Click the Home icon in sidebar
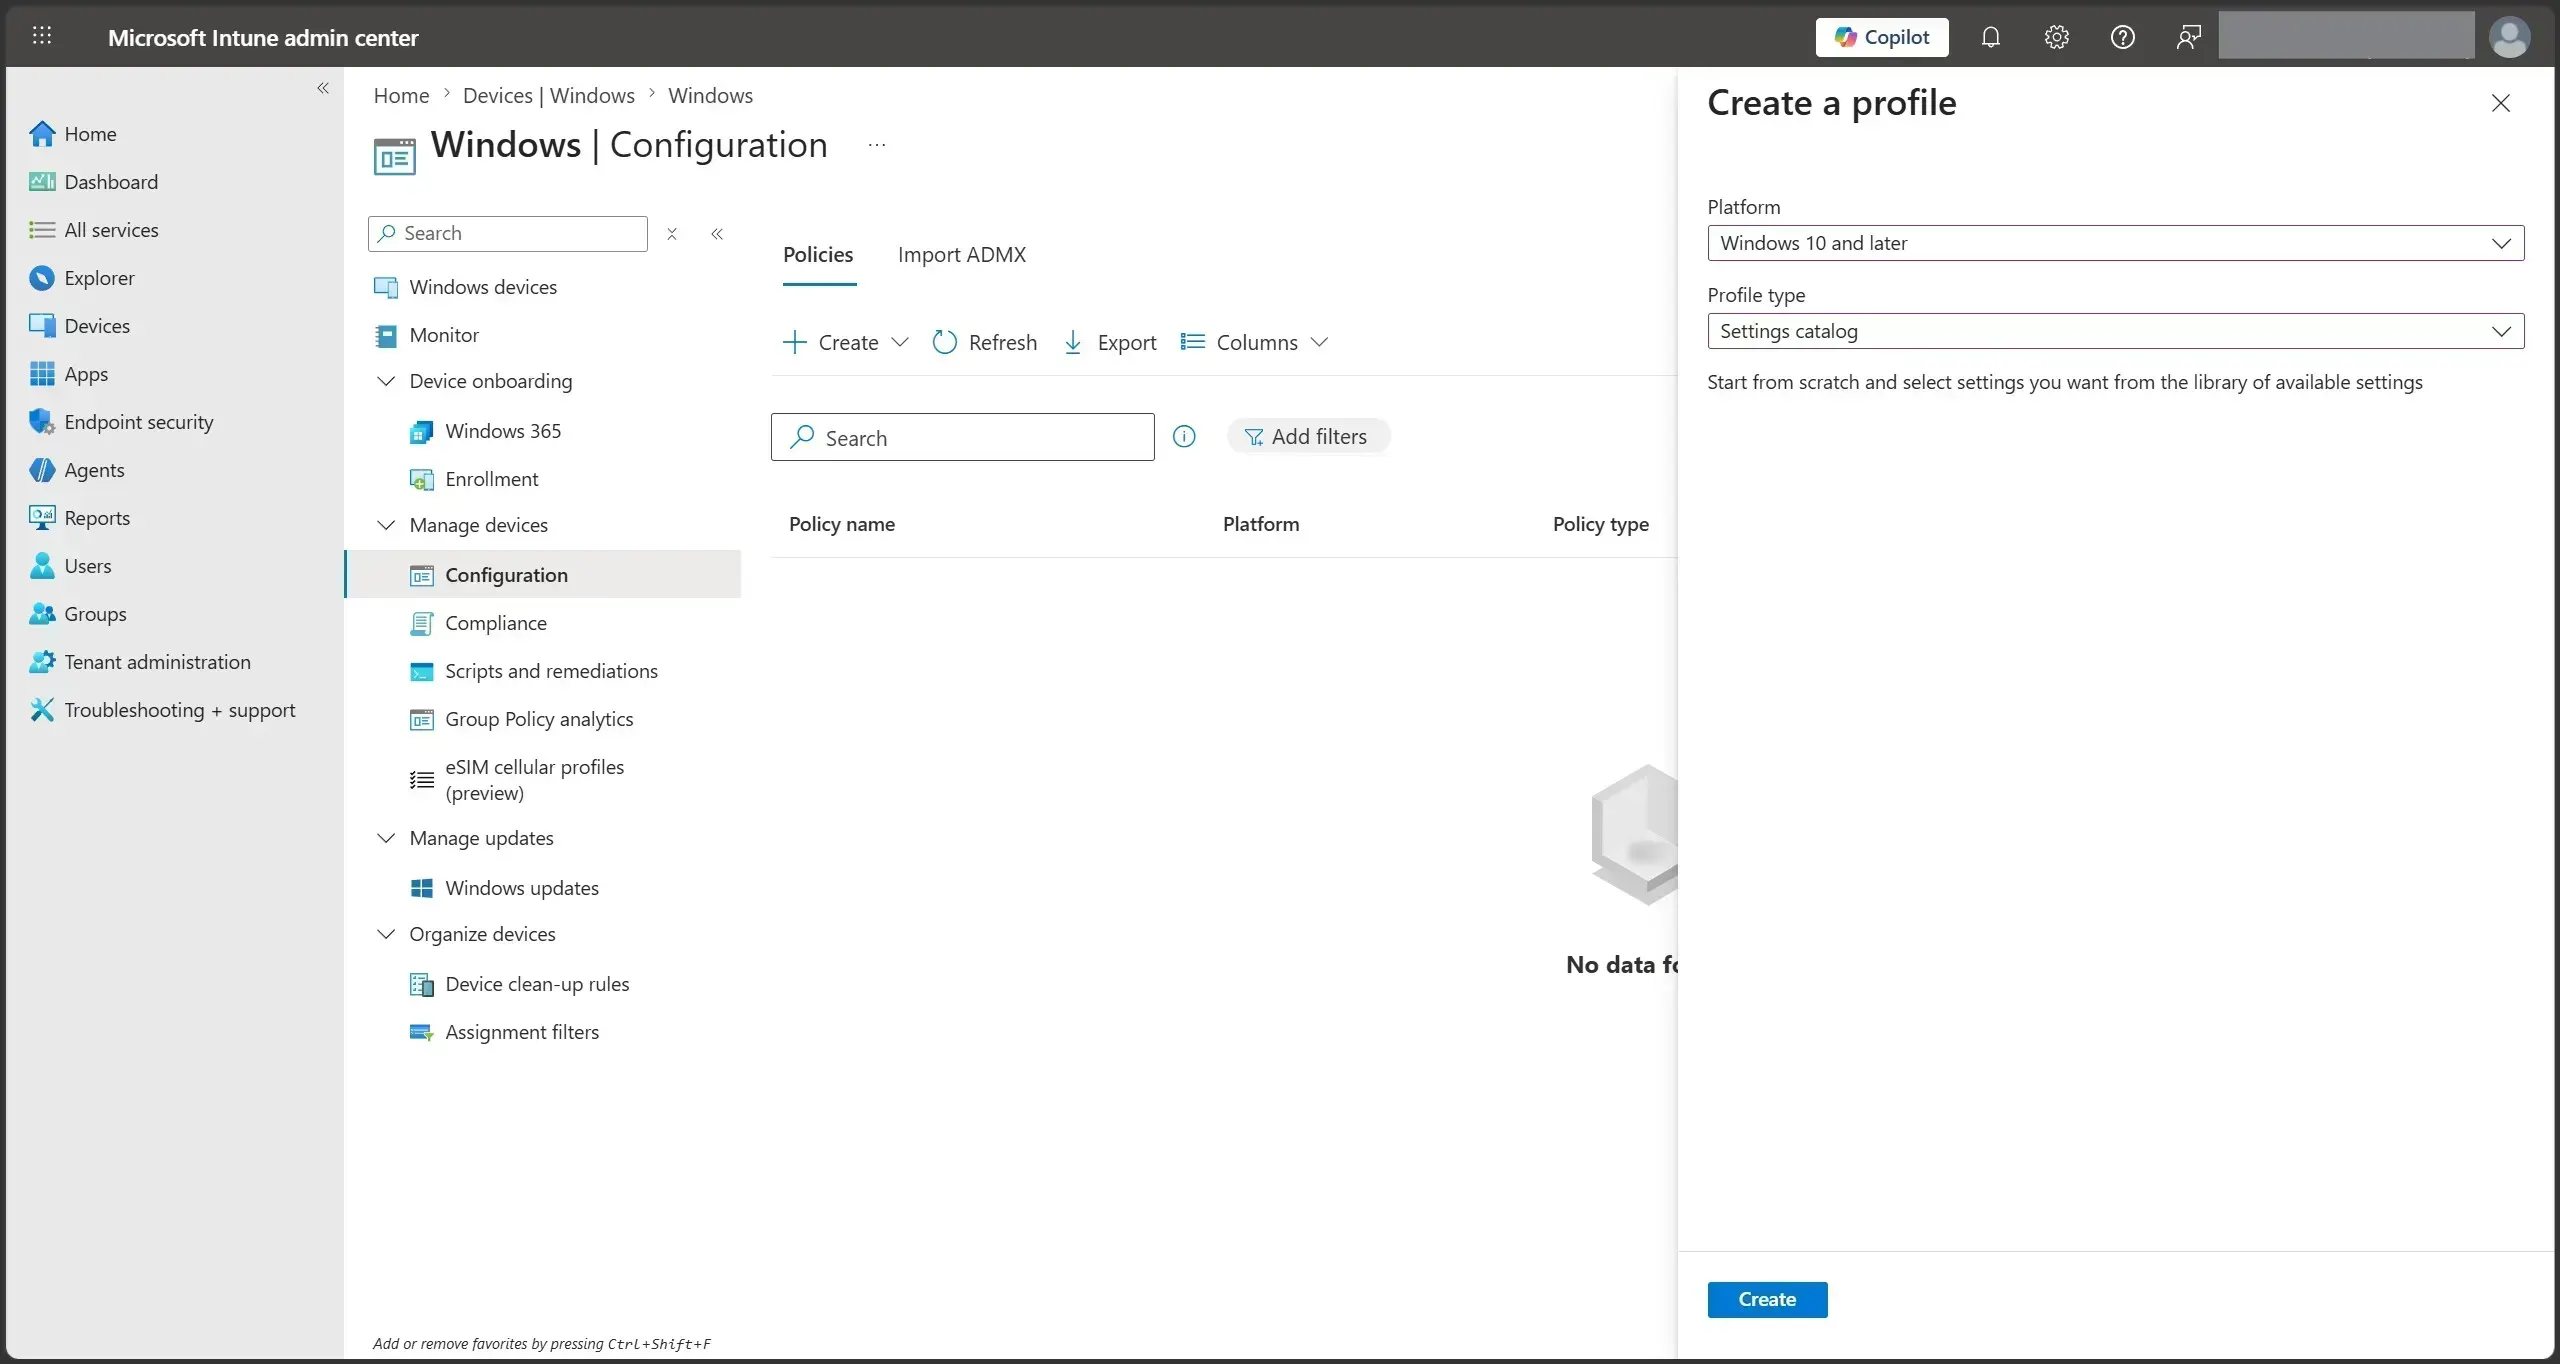Viewport: 2560px width, 1364px height. click(x=42, y=134)
